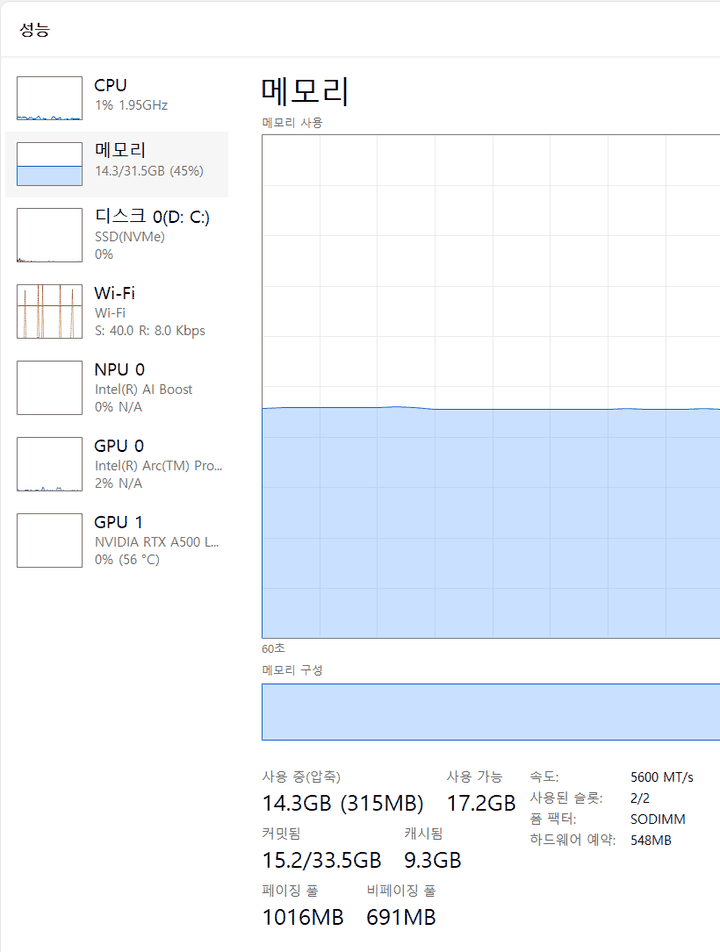Click the 15.2/33.5GB committed value
The height and width of the screenshot is (952, 720).
pyautogui.click(x=322, y=860)
